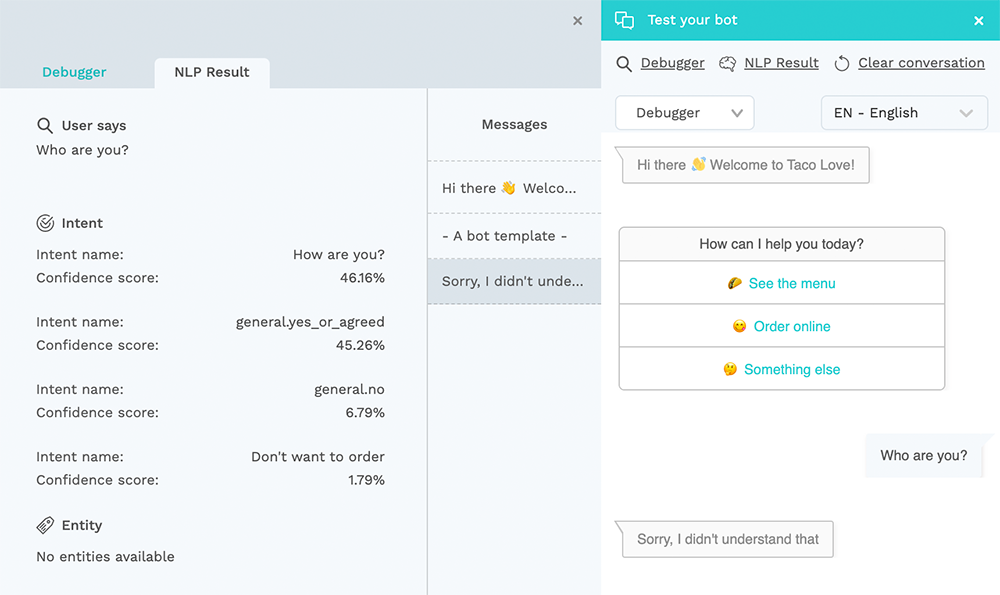Click the search icon next to User says
This screenshot has width=1000, height=595.
click(x=45, y=126)
